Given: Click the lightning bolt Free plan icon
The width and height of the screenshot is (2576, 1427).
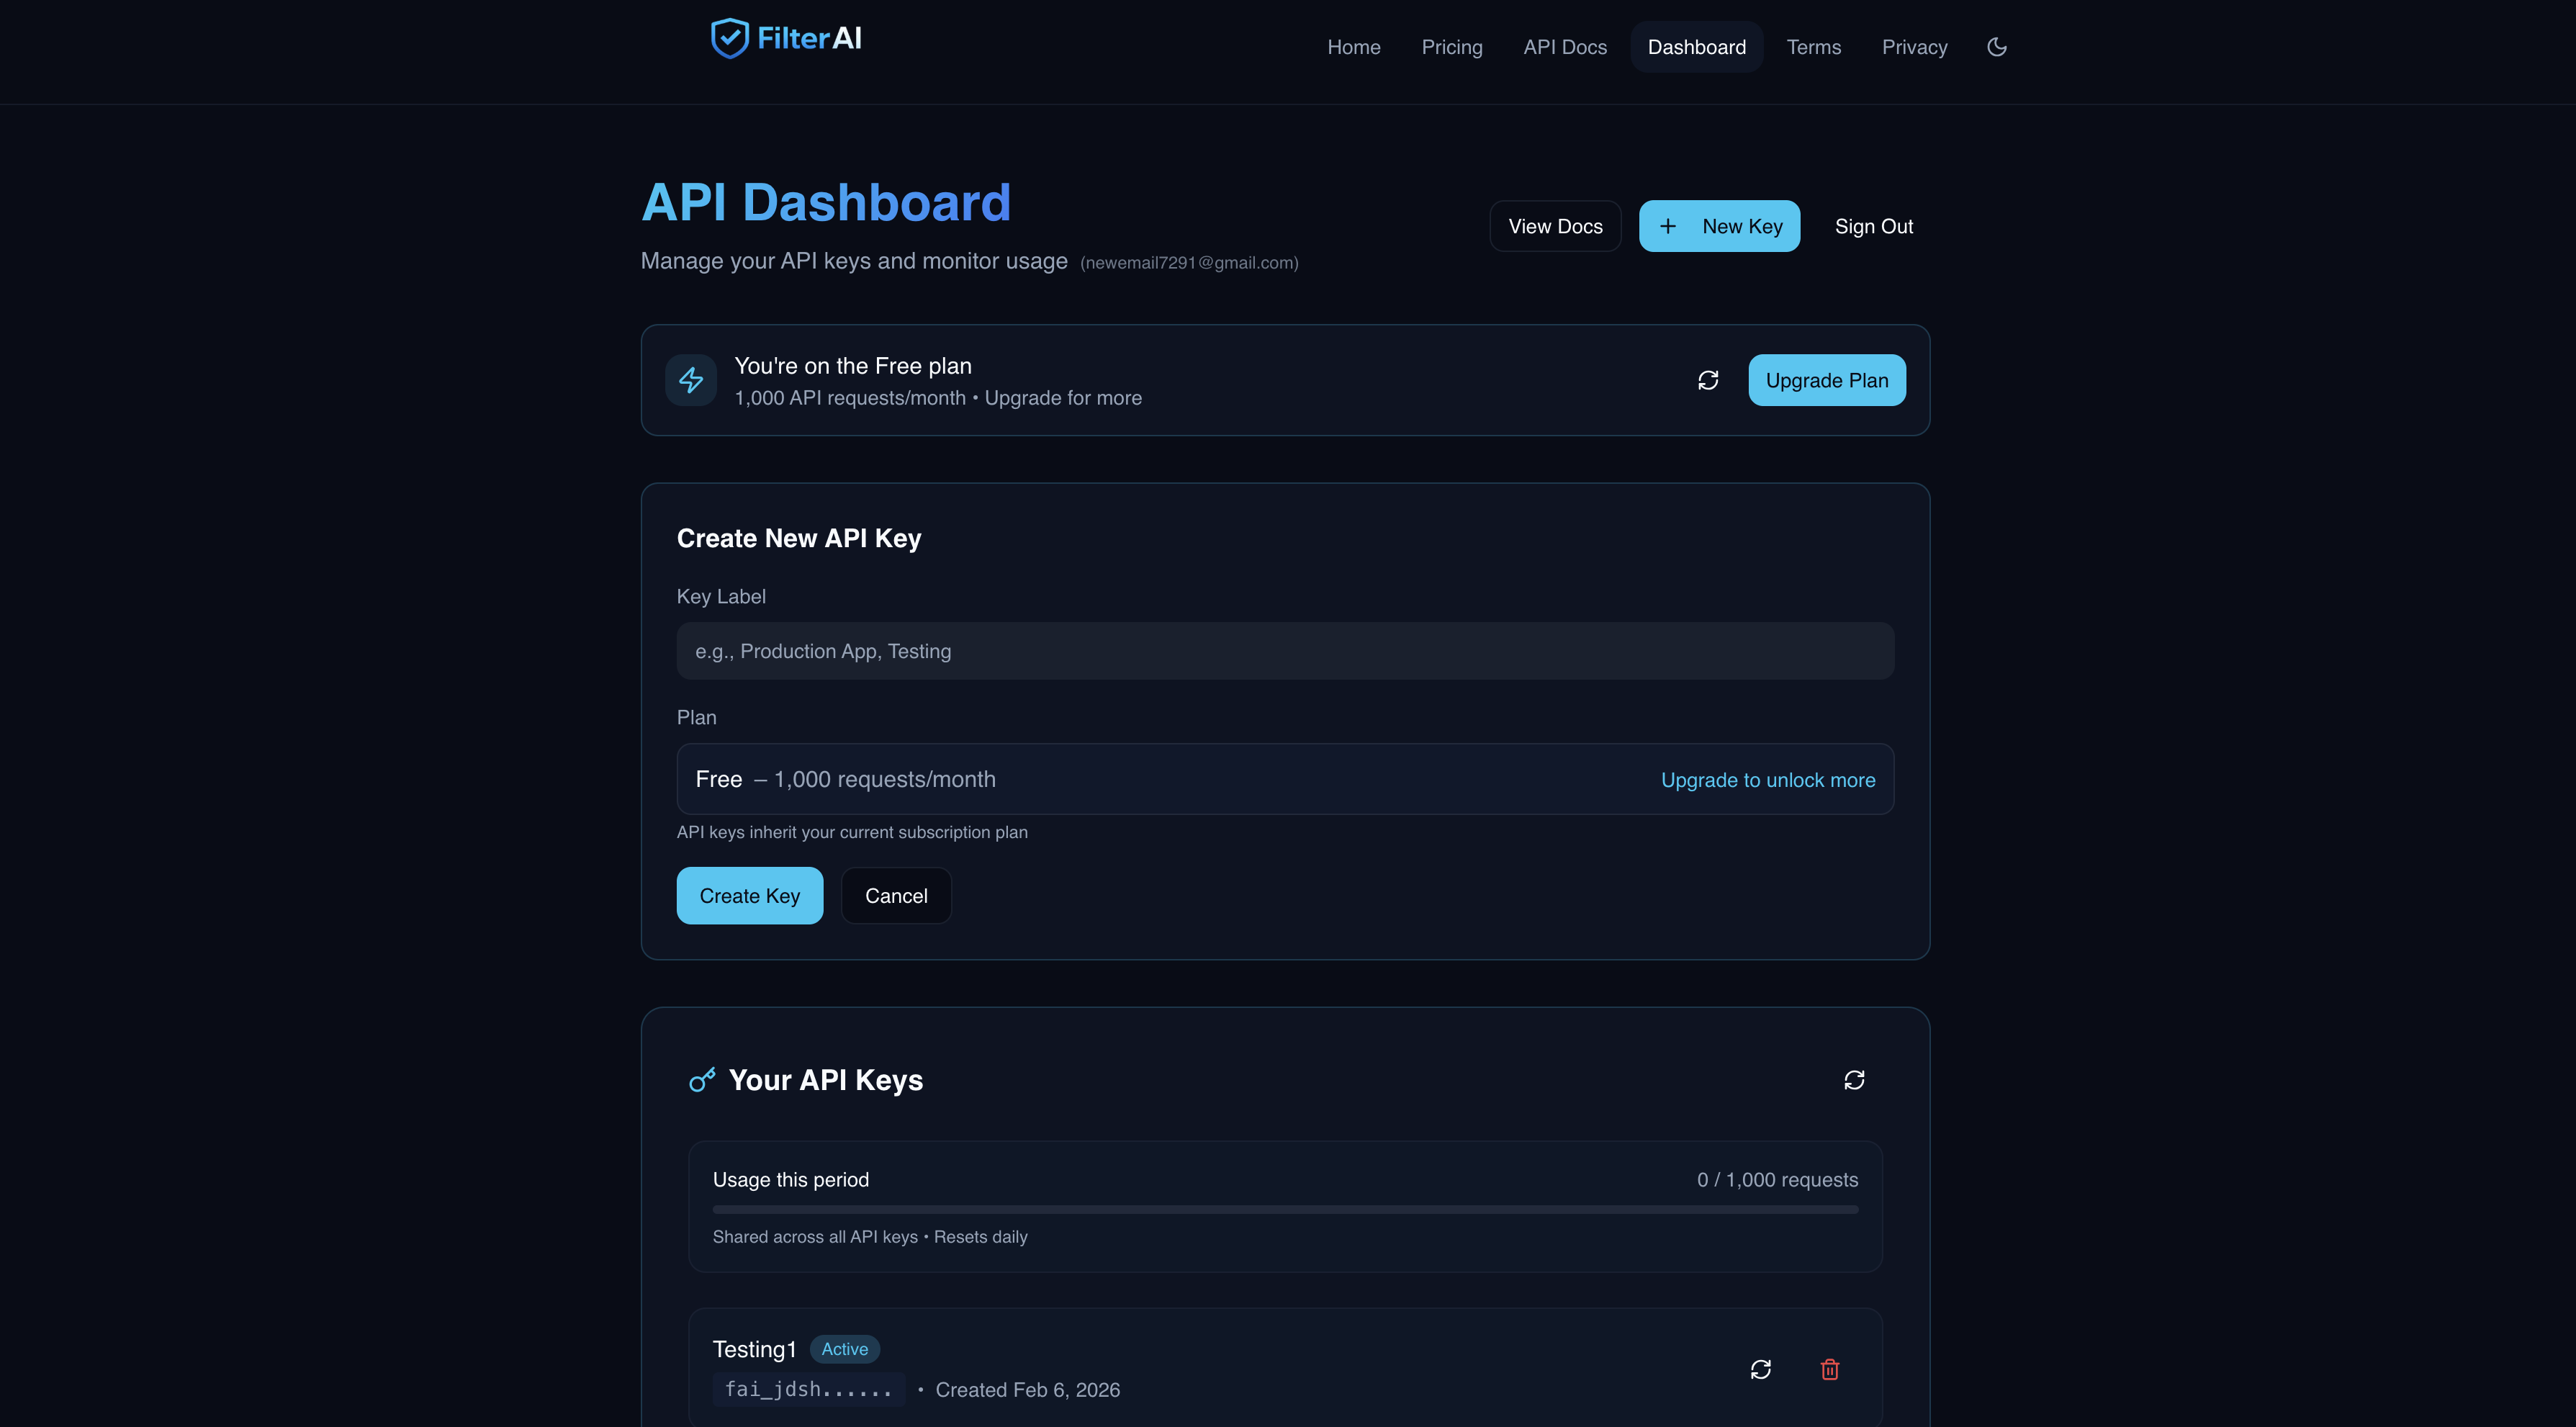Looking at the screenshot, I should (x=691, y=380).
